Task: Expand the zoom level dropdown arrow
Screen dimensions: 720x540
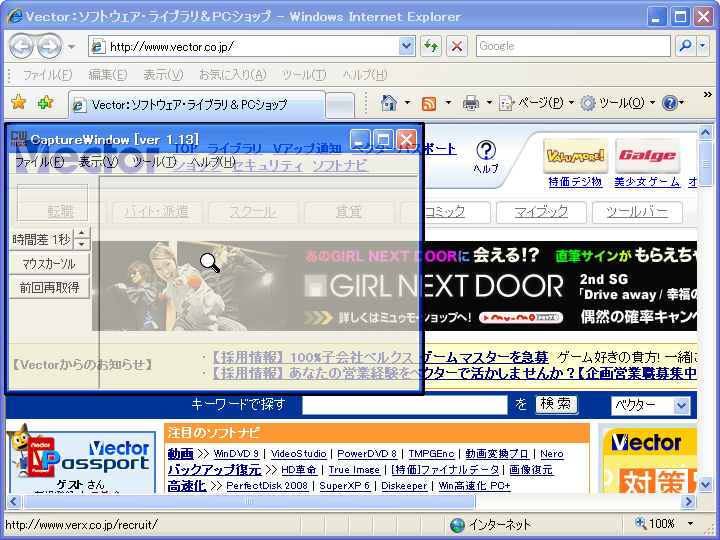Action: [x=690, y=524]
